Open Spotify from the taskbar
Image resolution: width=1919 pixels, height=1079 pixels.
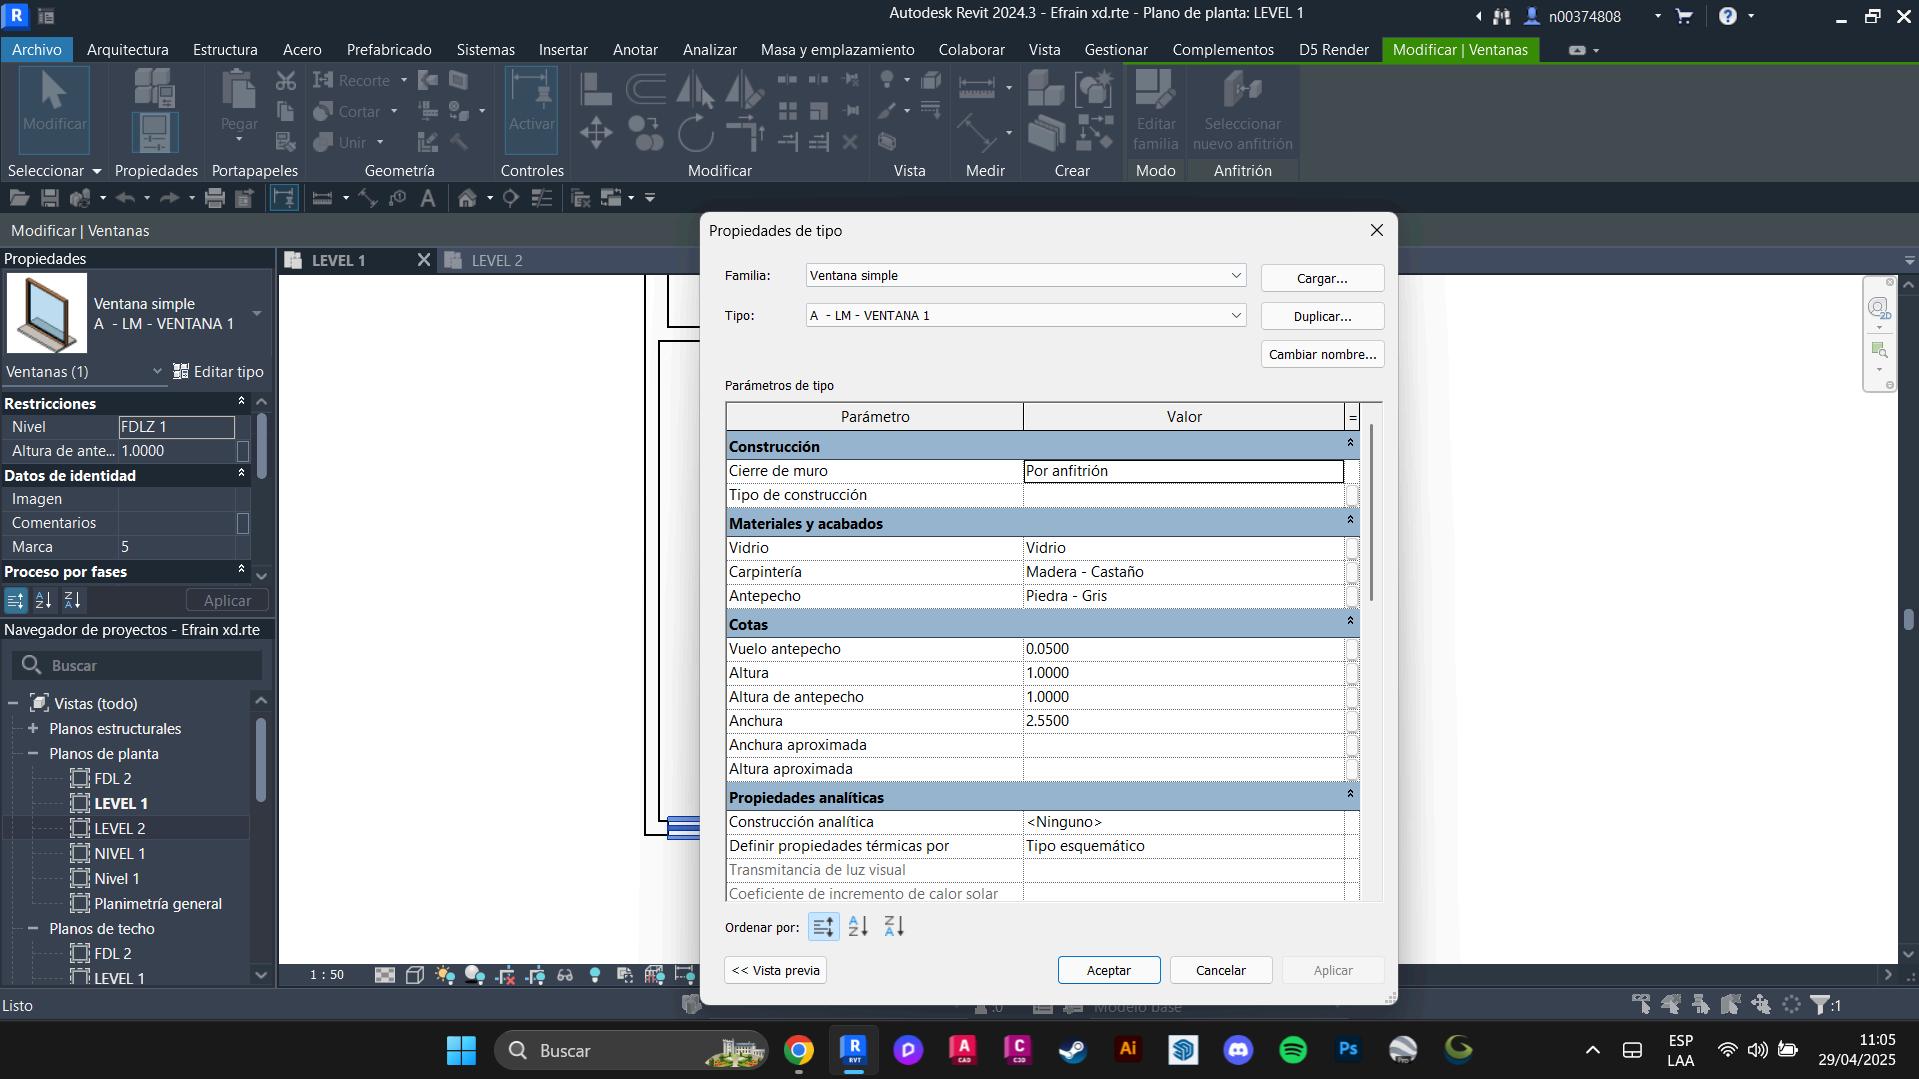pyautogui.click(x=1293, y=1050)
